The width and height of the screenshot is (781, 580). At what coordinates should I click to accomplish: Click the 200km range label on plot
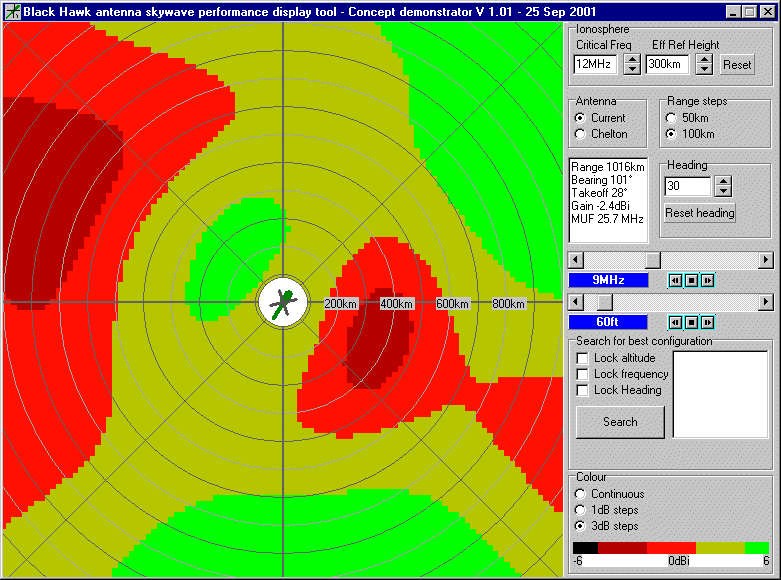pos(341,303)
